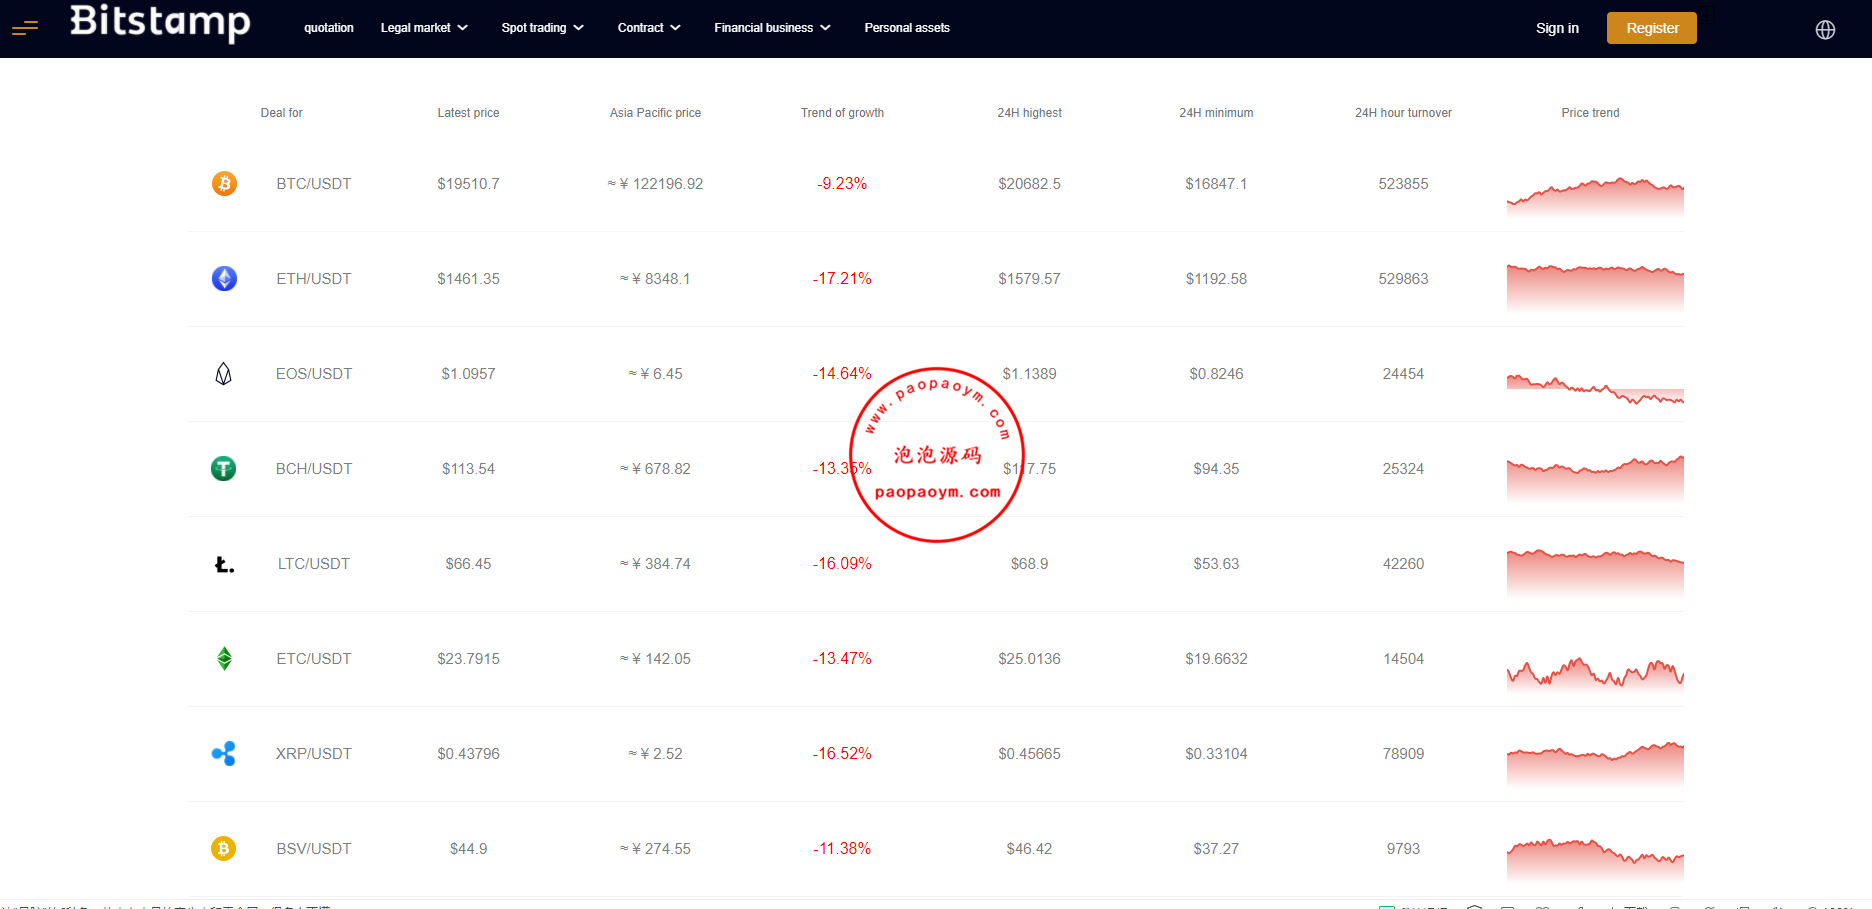Click the ETC/USDT price trend chart
The width and height of the screenshot is (1872, 909).
(x=1595, y=672)
